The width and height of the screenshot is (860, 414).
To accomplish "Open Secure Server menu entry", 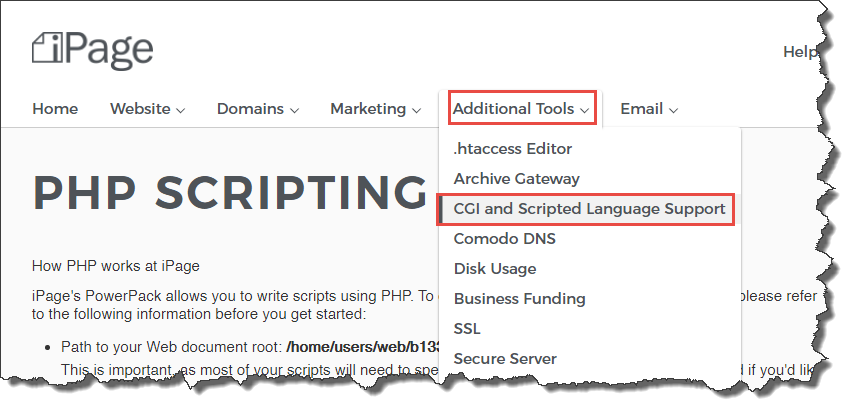I will tap(505, 359).
